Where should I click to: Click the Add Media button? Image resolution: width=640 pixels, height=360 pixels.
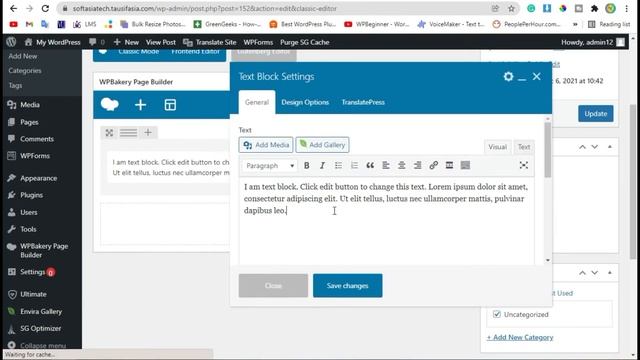(266, 144)
